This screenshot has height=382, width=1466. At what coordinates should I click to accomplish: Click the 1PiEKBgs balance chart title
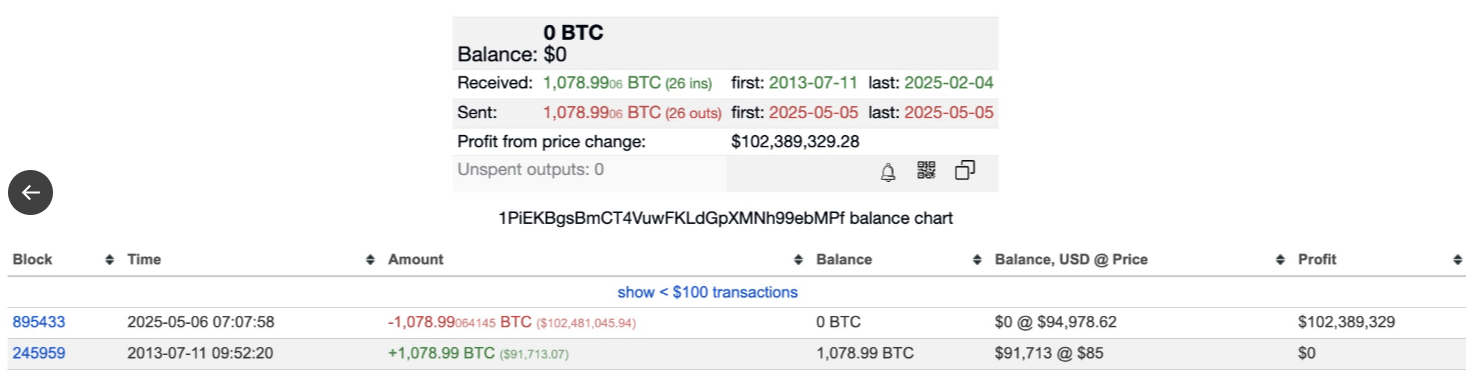pos(726,218)
